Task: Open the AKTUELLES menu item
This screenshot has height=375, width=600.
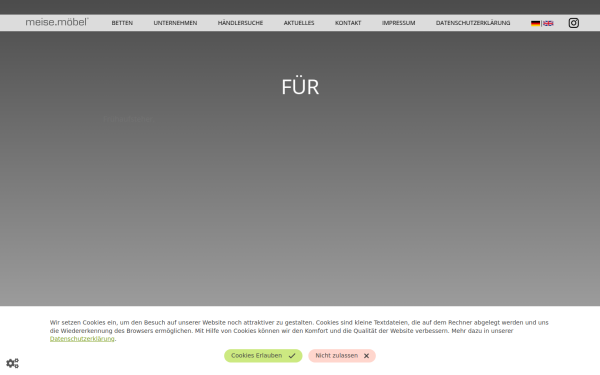Action: (299, 23)
